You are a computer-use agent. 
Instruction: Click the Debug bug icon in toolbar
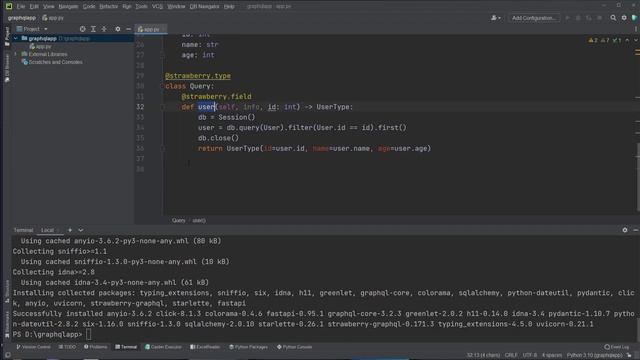click(x=578, y=18)
